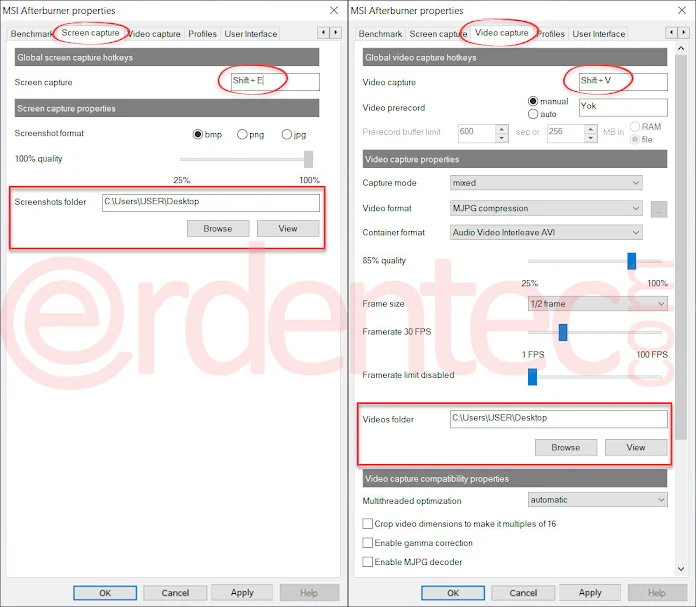Open Benchmark tab in right window

pos(380,34)
